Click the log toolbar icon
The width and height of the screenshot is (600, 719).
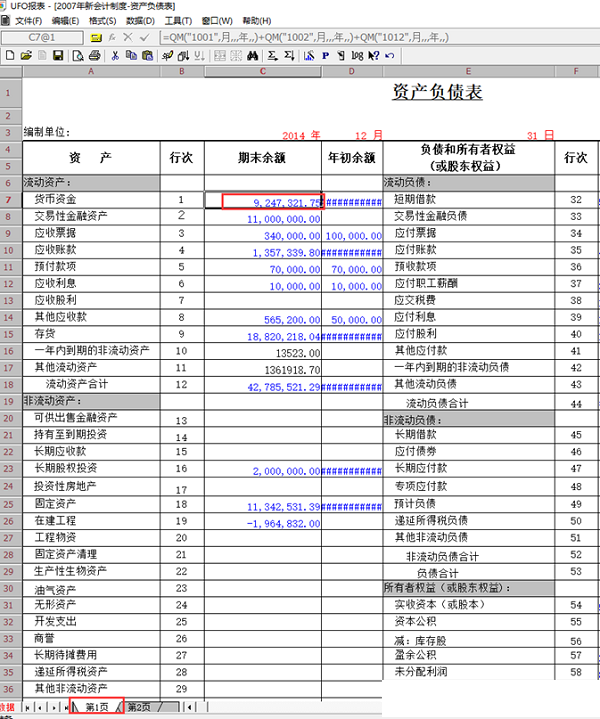[357, 55]
